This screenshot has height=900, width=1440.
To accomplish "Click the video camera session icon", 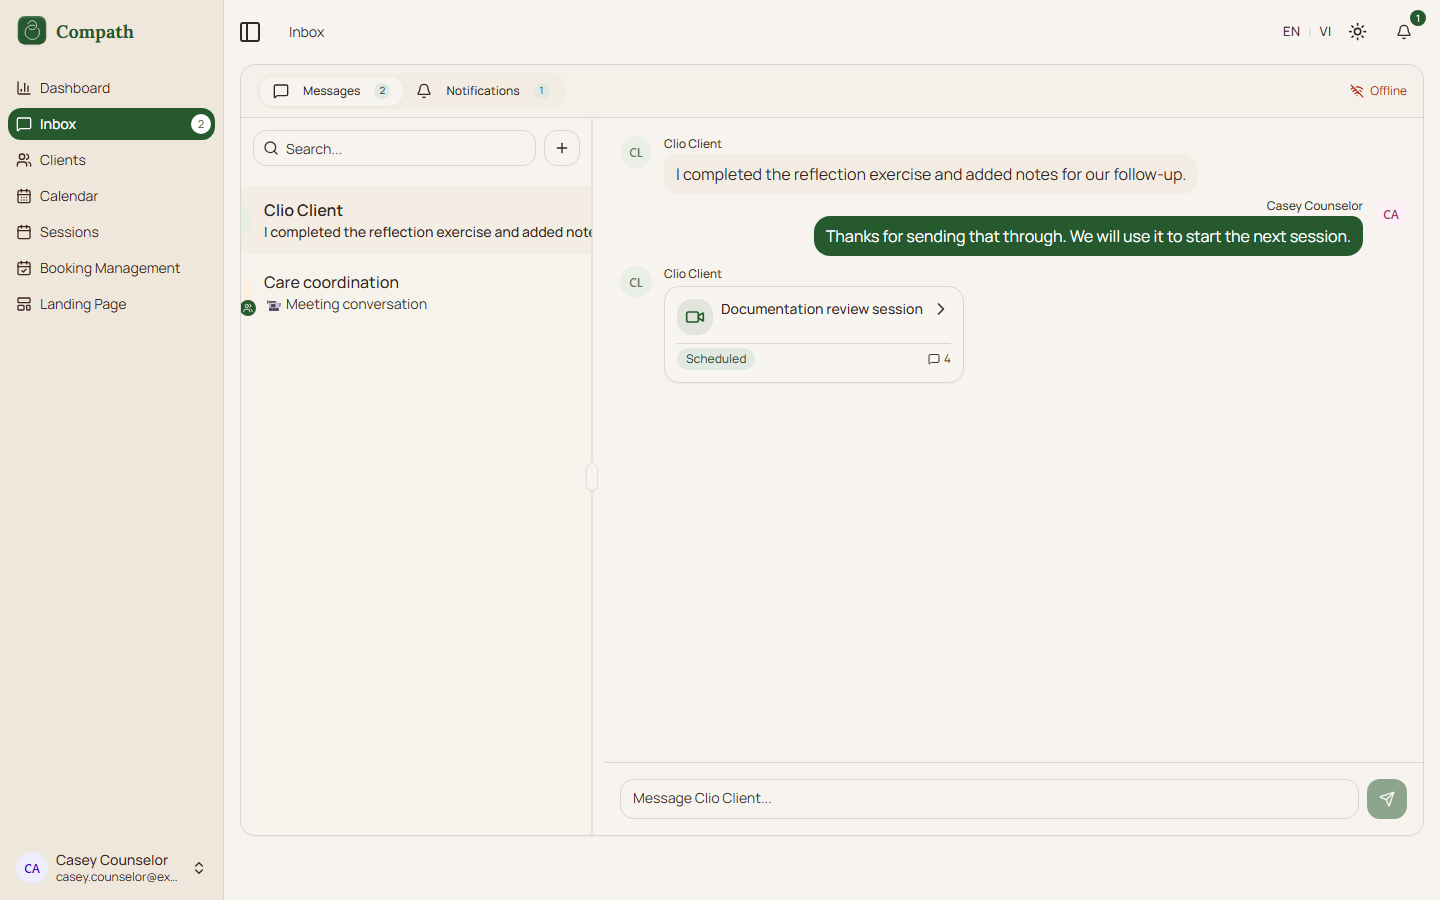I will click(x=695, y=317).
